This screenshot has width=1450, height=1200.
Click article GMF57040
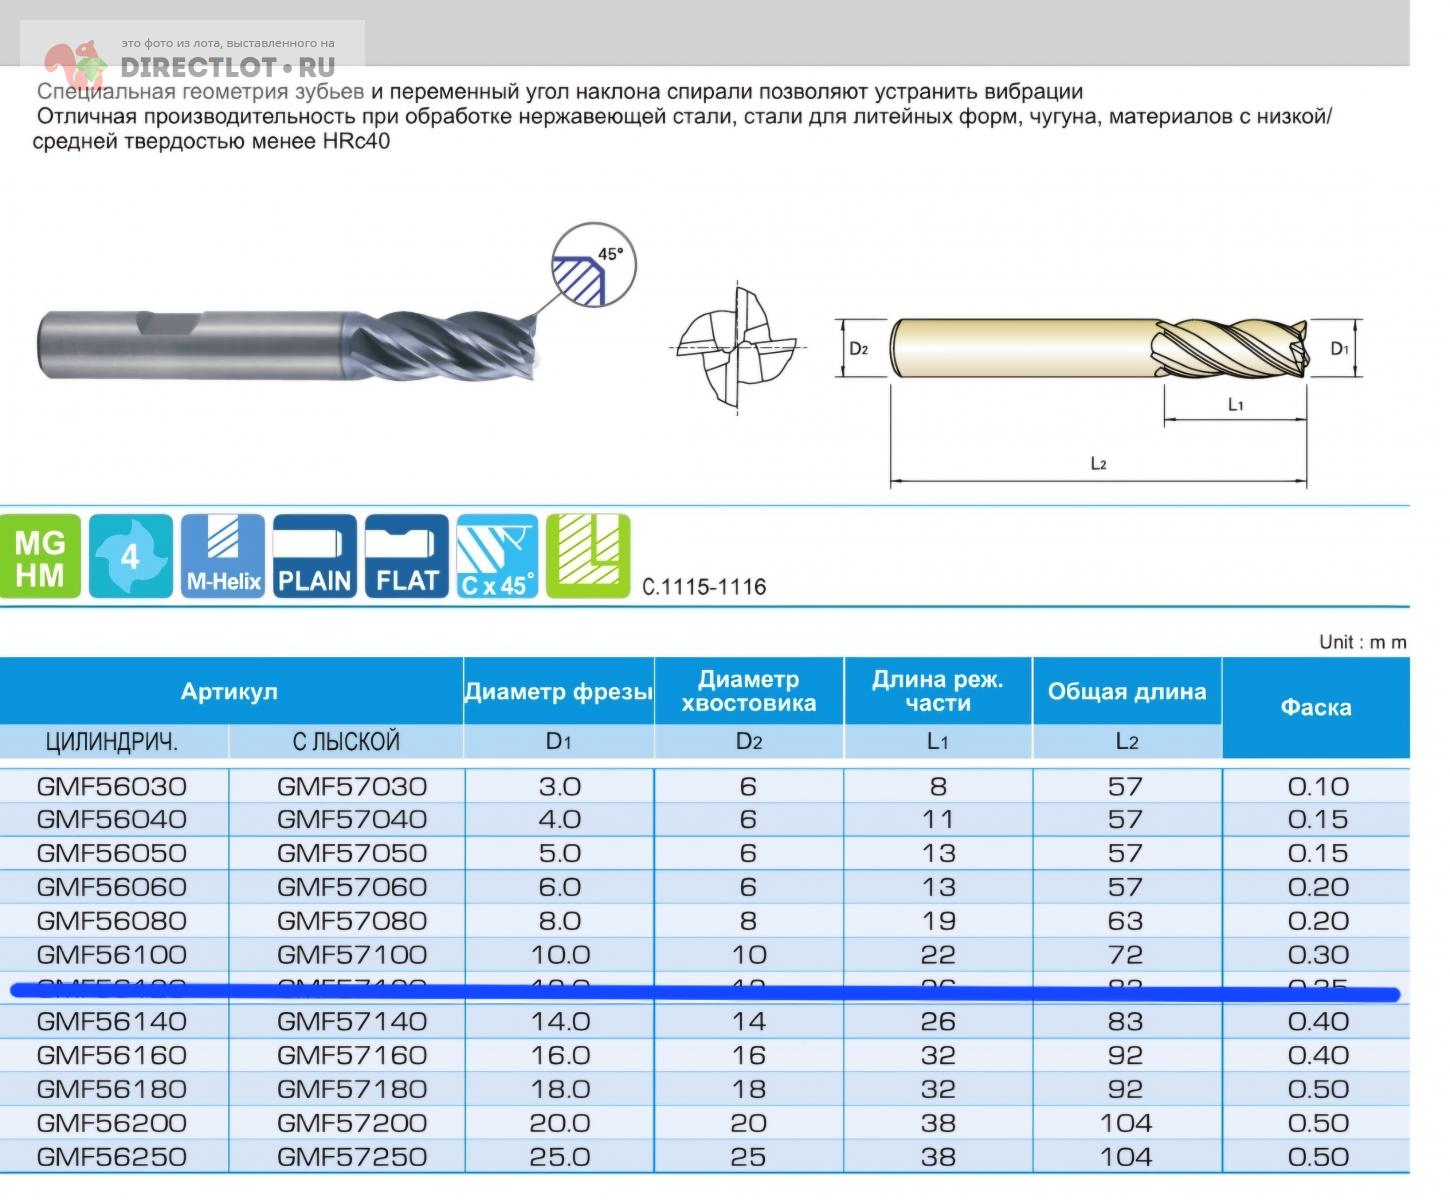(352, 819)
